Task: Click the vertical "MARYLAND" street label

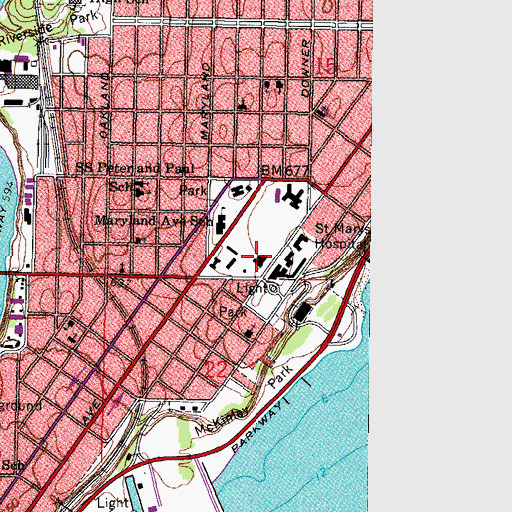Action: pos(206,101)
